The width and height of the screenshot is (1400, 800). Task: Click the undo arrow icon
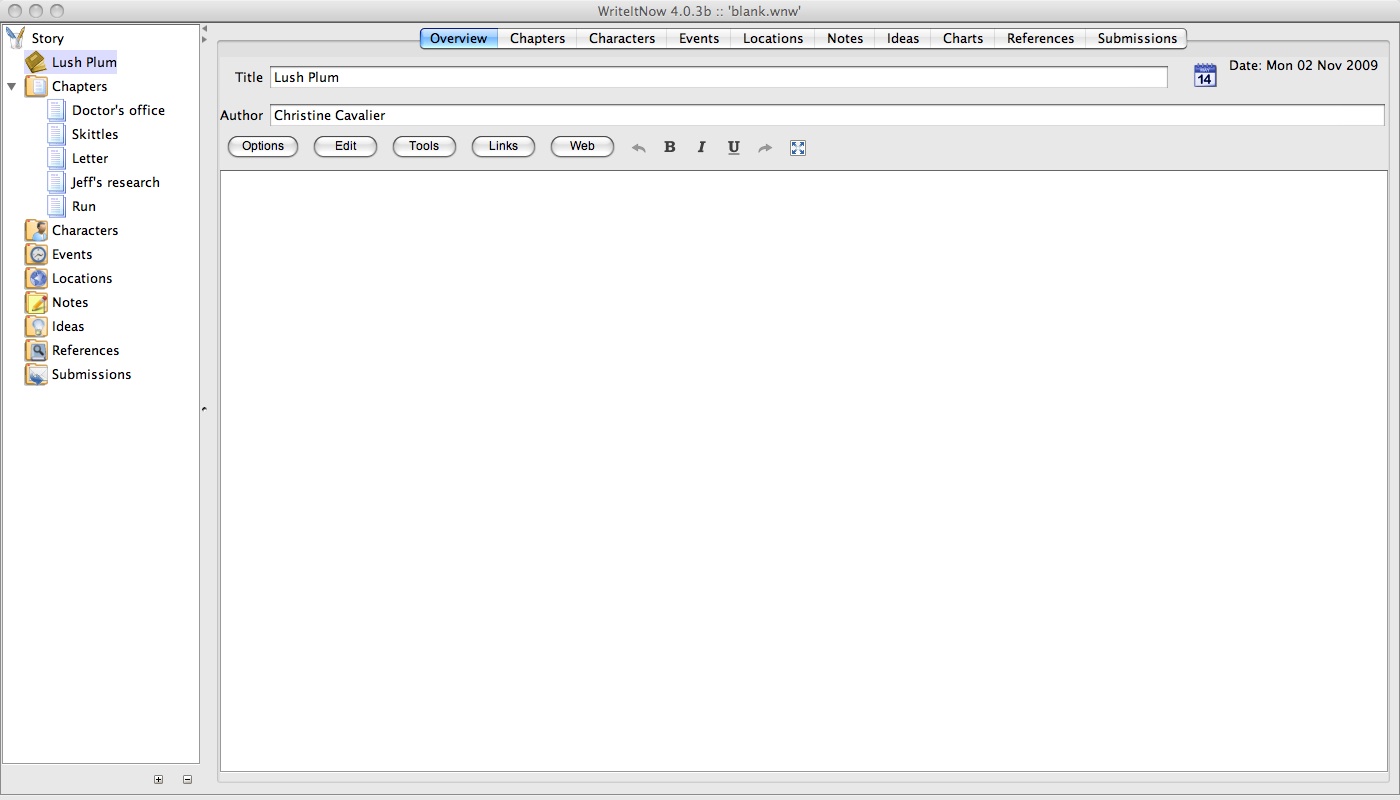(639, 148)
